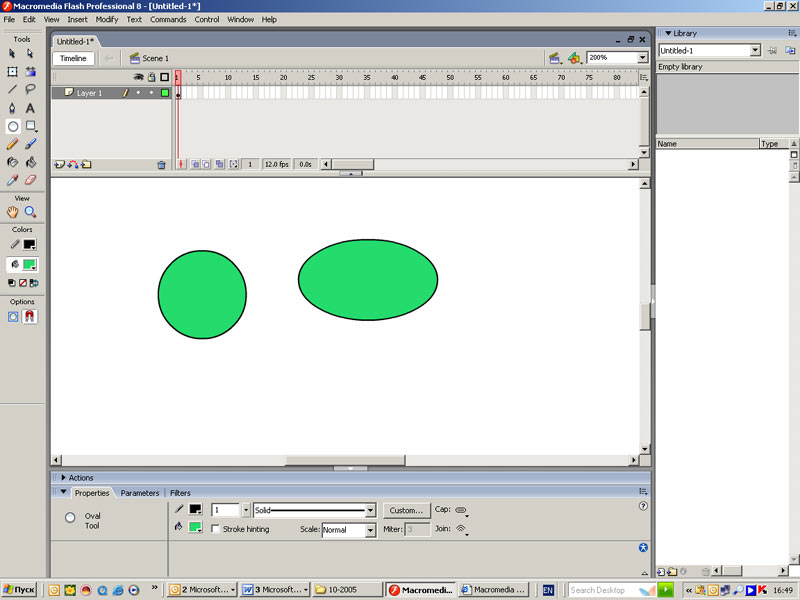Expand the Actions panel
Viewport: 800px width, 600px height.
[64, 478]
